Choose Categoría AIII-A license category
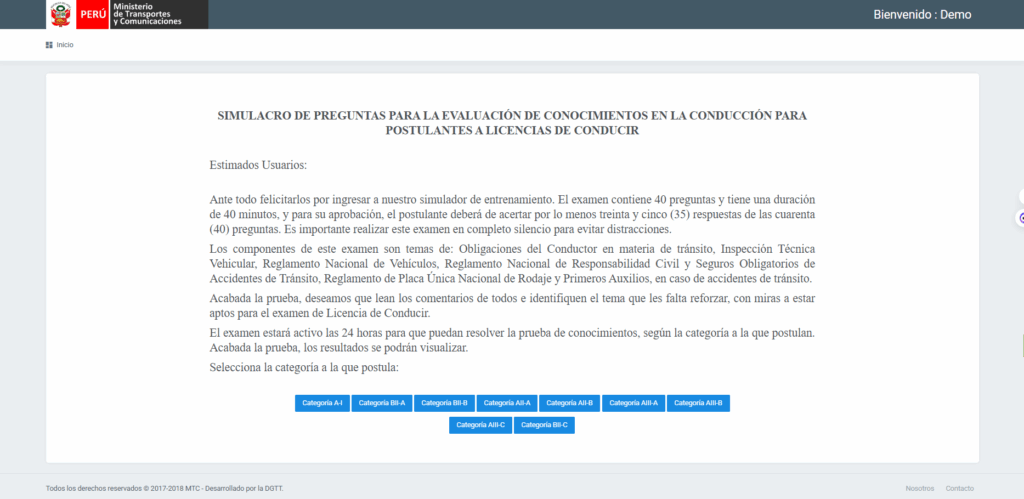Viewport: 1024px width, 499px height. coord(633,403)
